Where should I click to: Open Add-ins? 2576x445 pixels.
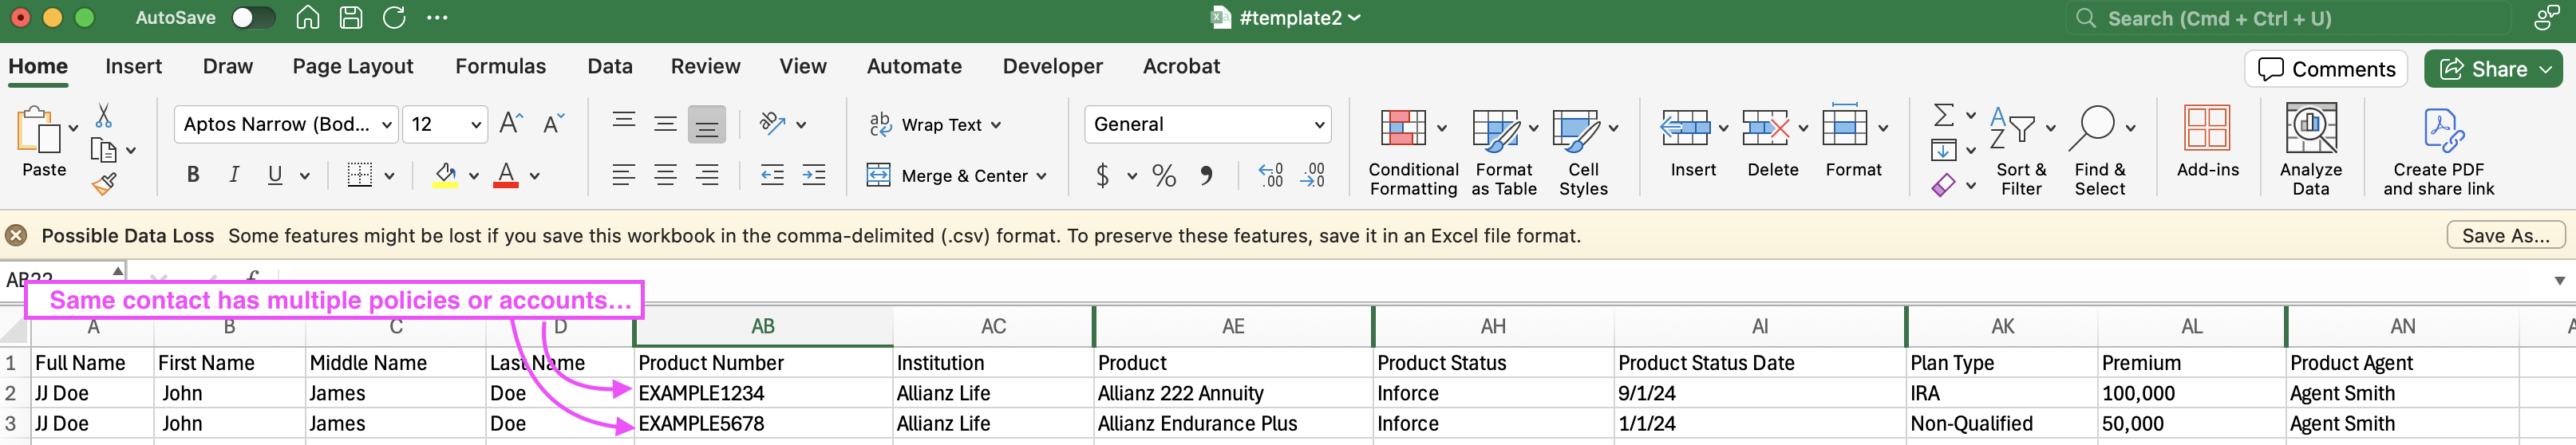click(2207, 141)
